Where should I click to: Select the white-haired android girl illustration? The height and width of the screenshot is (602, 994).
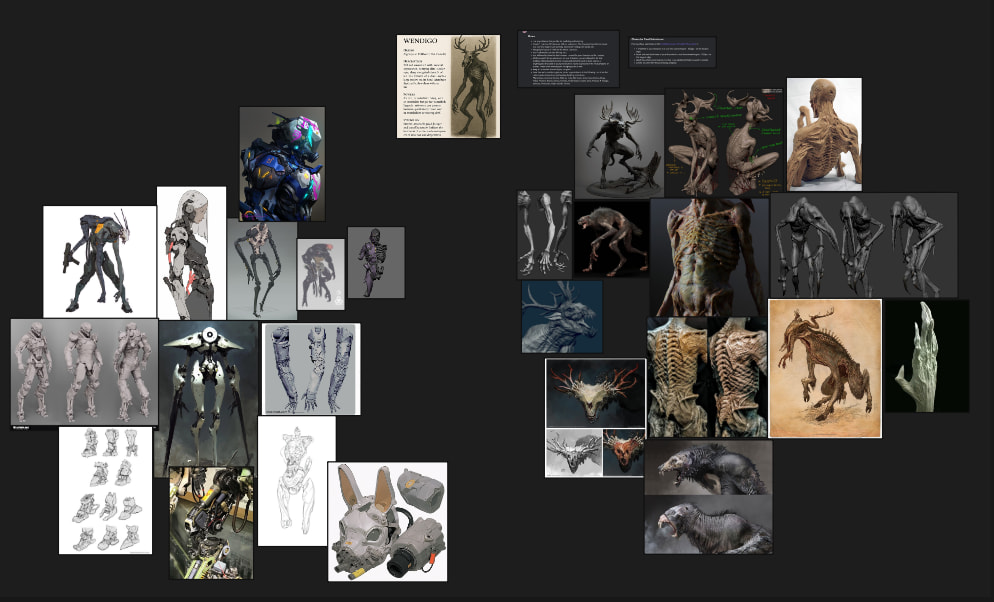pos(191,252)
